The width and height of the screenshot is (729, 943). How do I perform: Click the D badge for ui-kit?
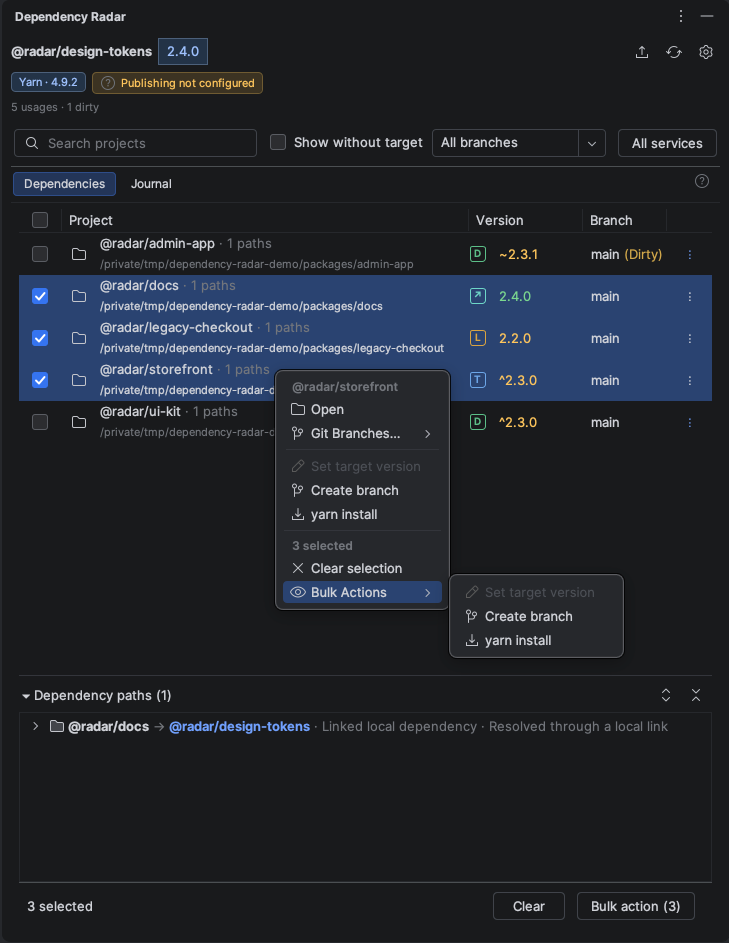[x=478, y=422]
